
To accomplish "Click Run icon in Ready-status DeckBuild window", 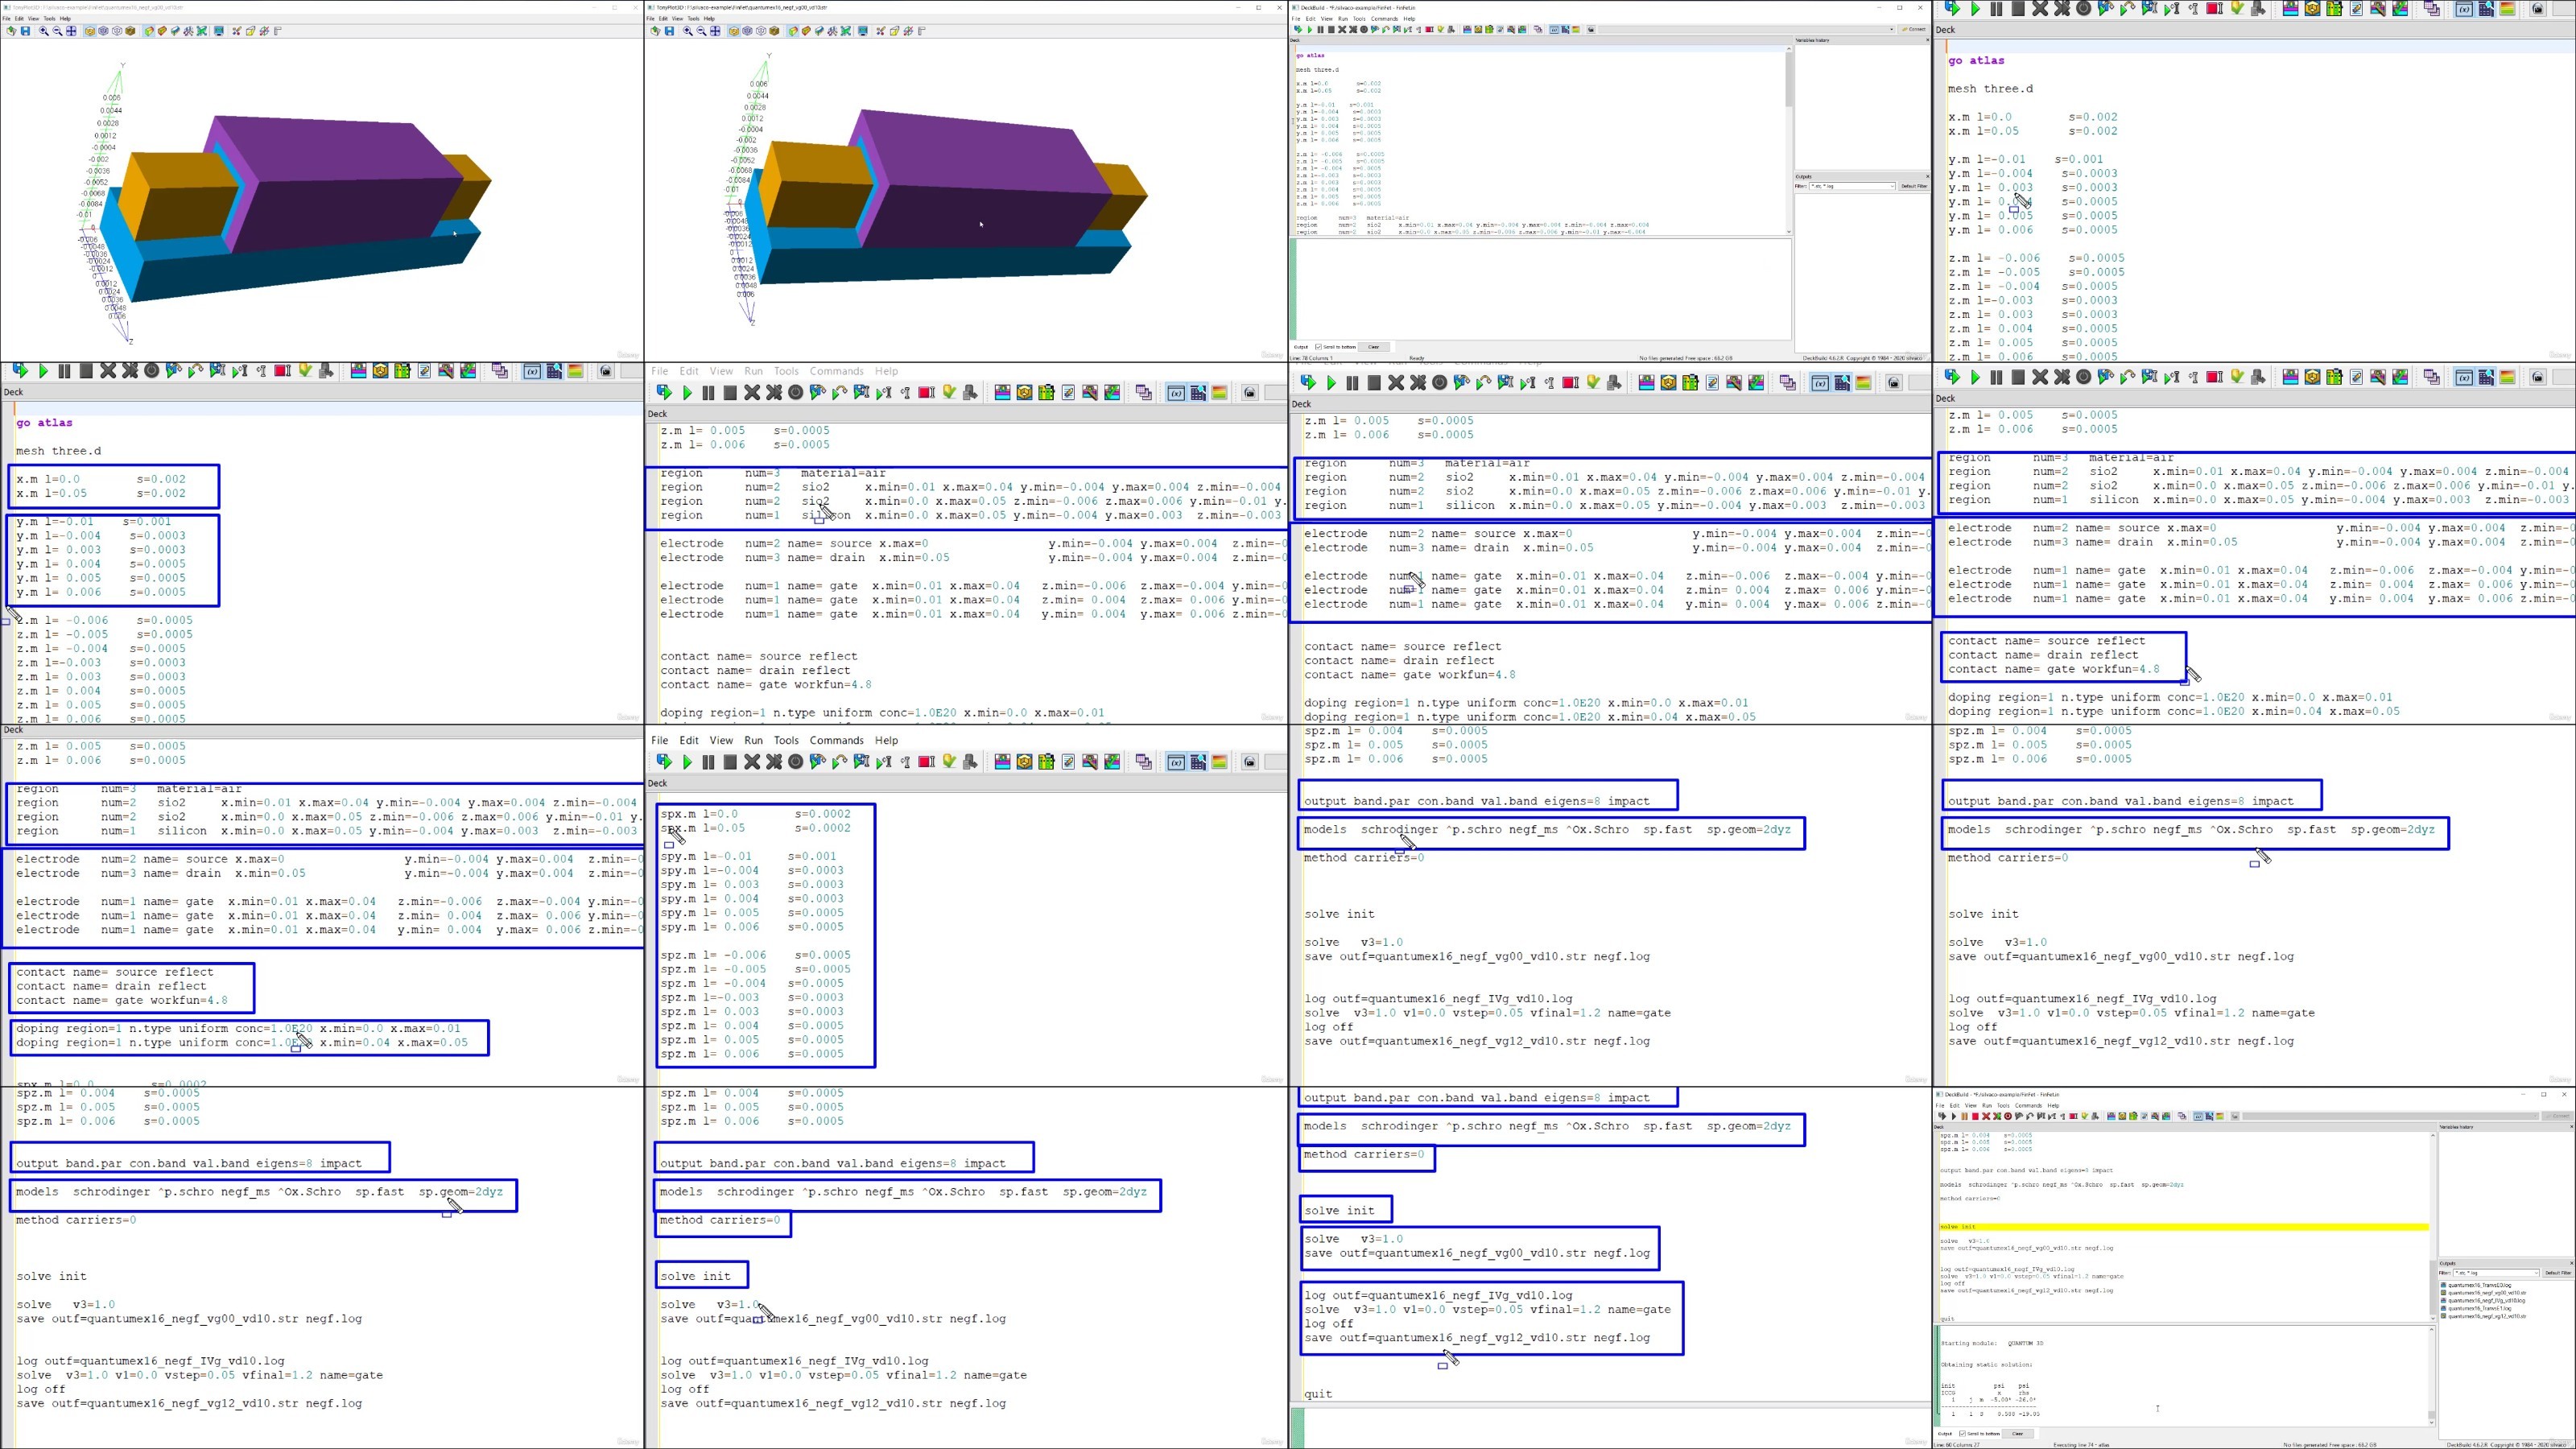I will pos(1299,30).
